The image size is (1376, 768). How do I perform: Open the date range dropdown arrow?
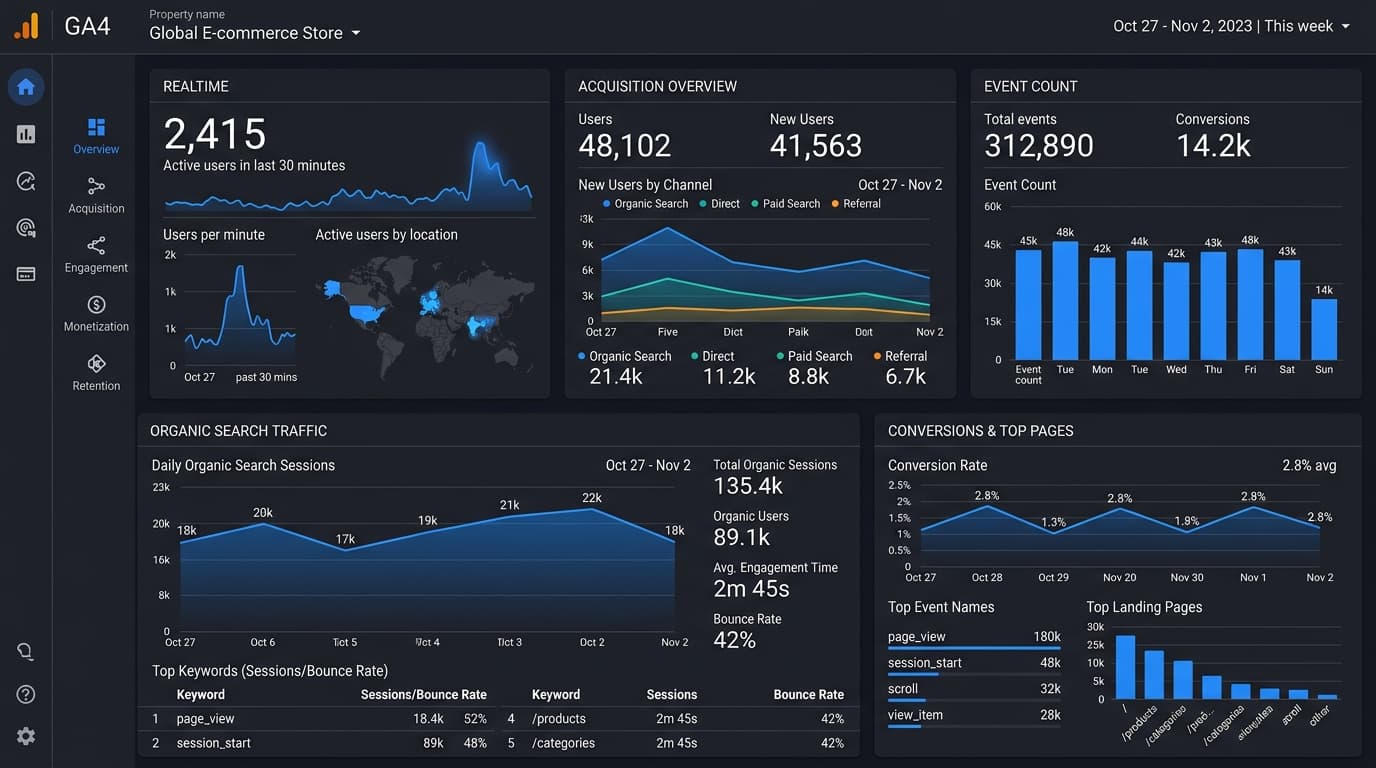(x=1345, y=26)
